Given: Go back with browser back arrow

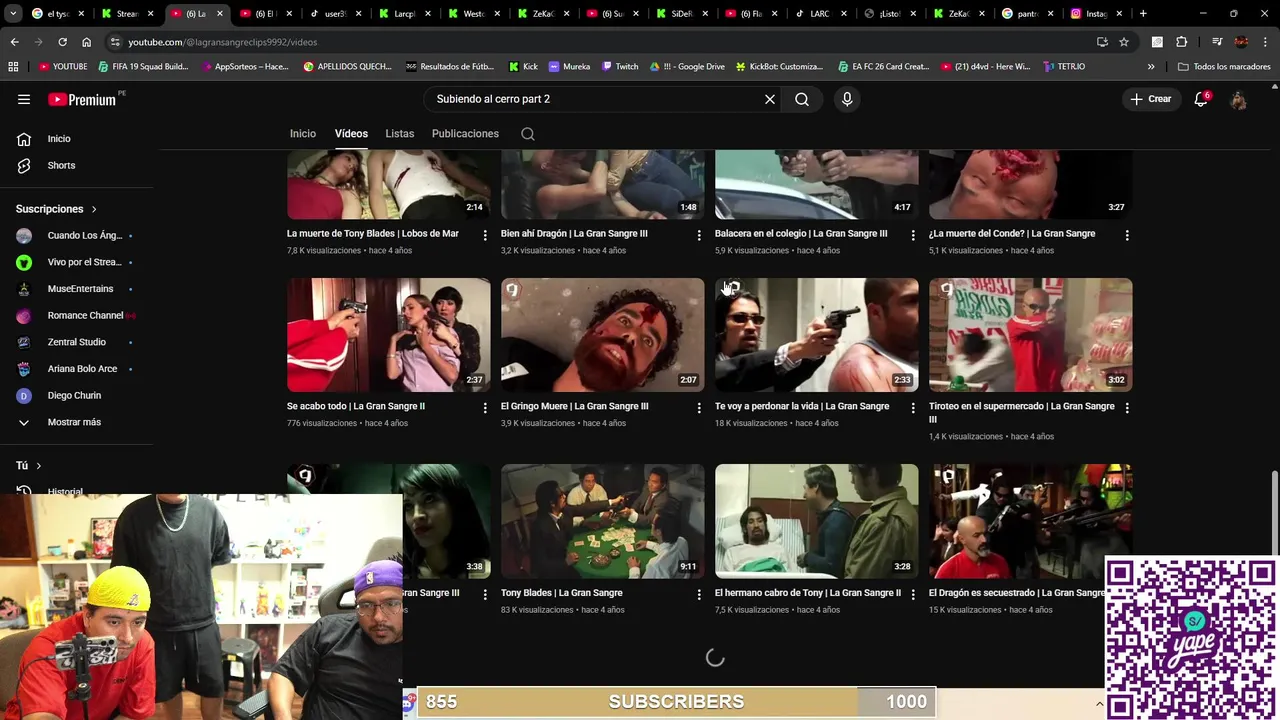Looking at the screenshot, I should pos(14,42).
